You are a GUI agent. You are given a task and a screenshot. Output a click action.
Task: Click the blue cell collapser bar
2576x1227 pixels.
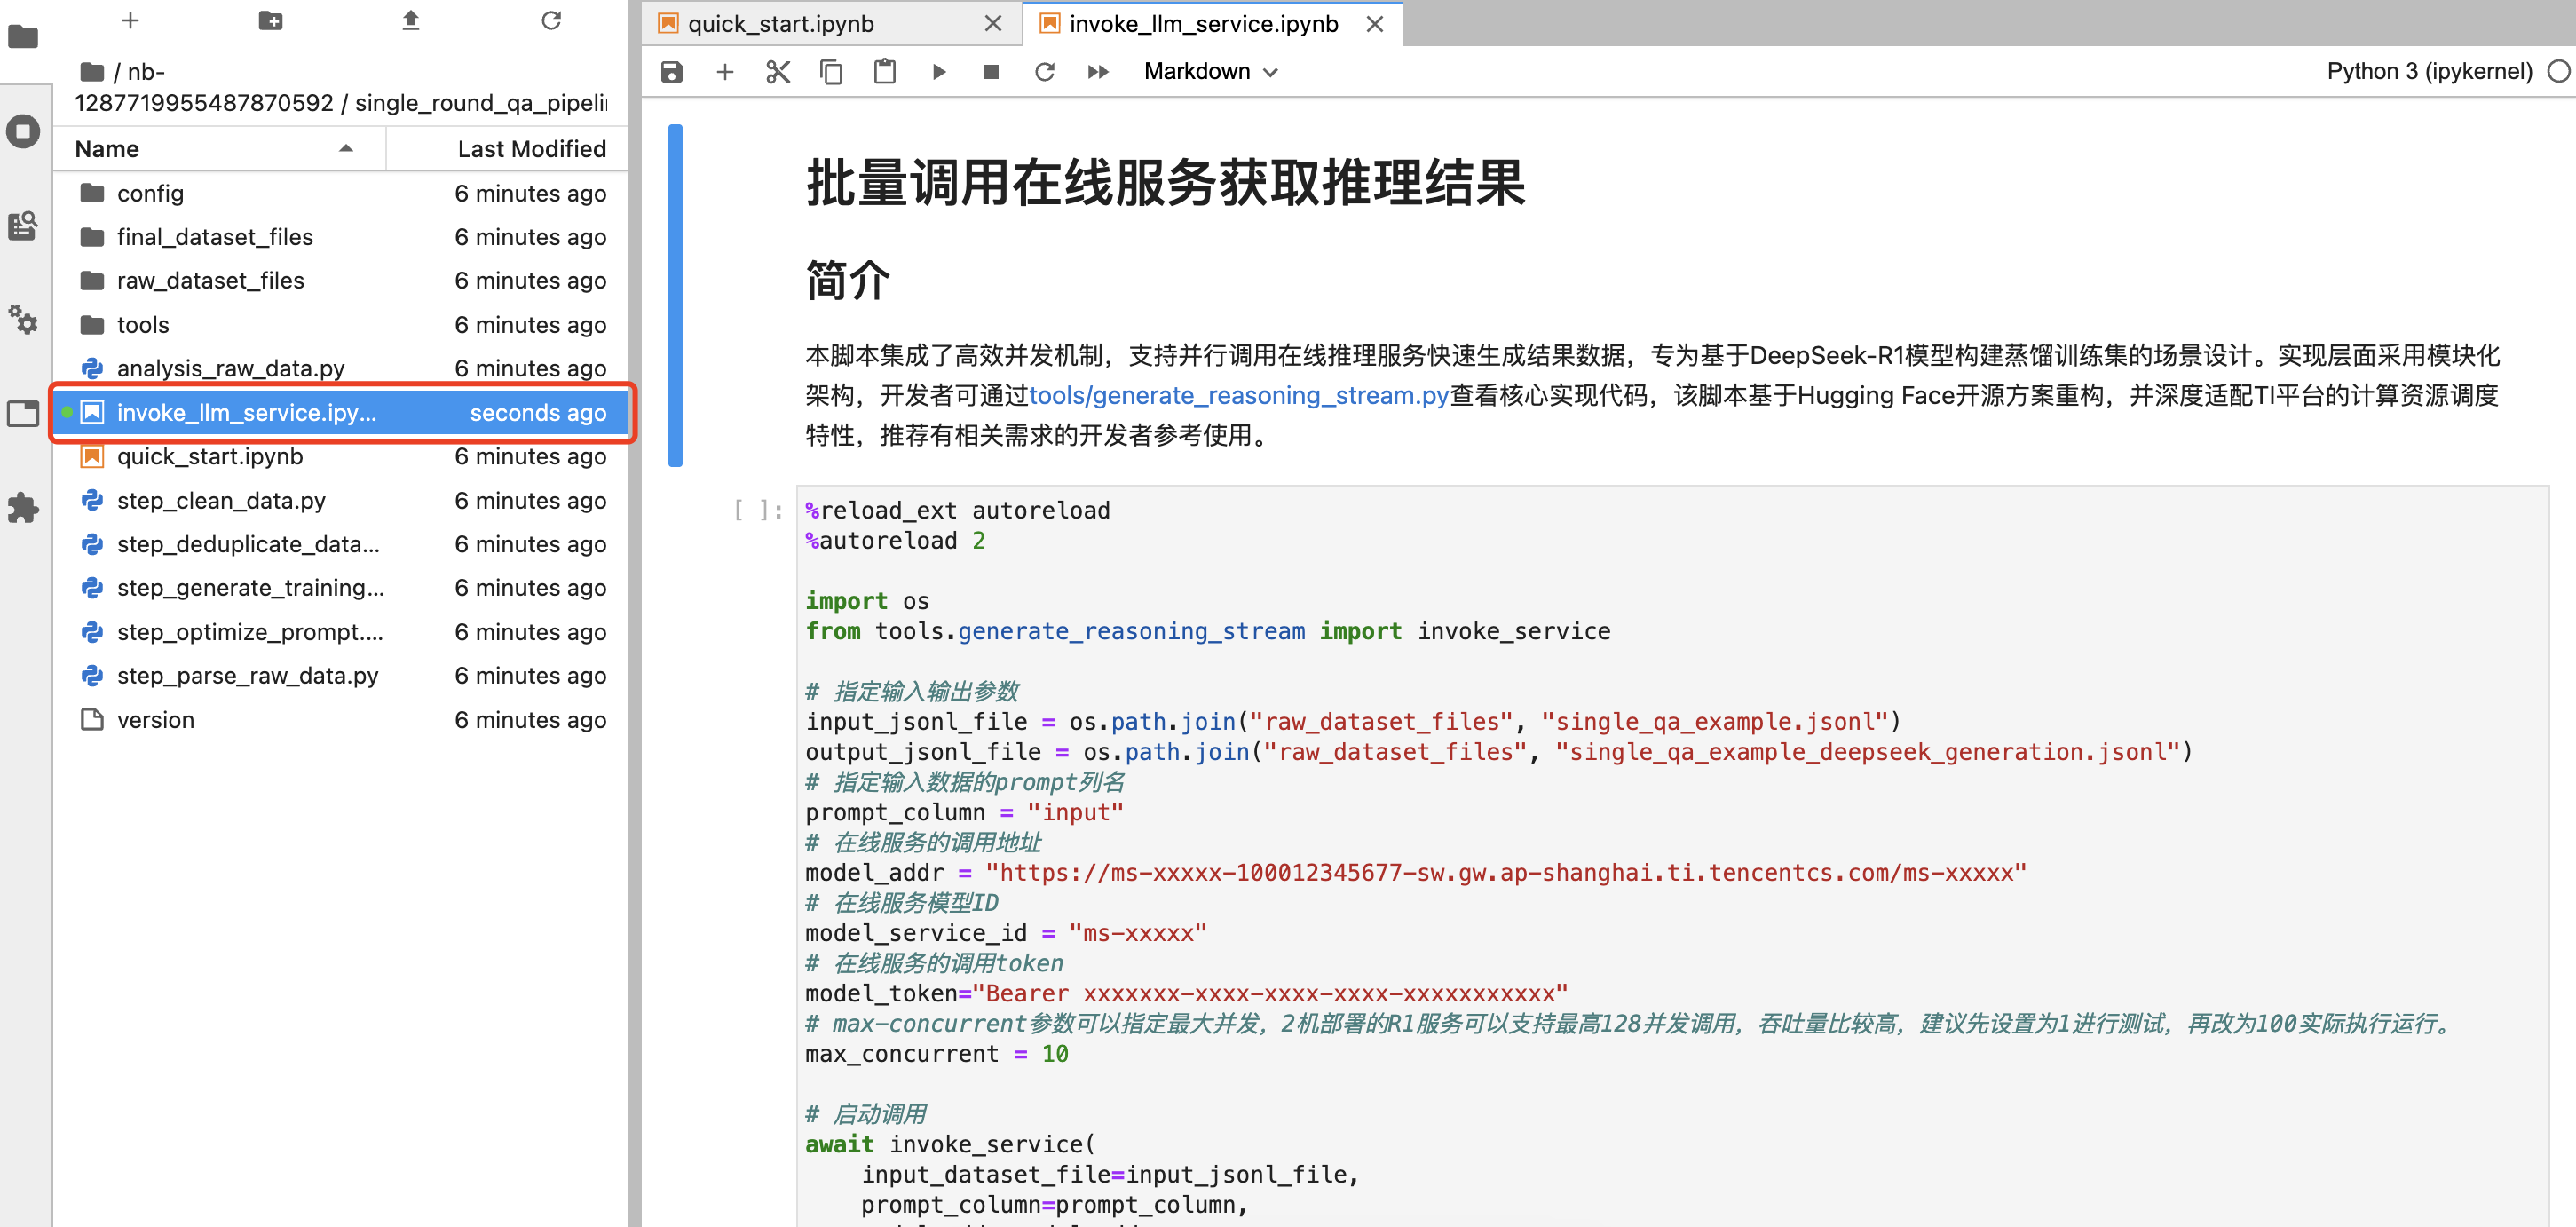[675, 296]
